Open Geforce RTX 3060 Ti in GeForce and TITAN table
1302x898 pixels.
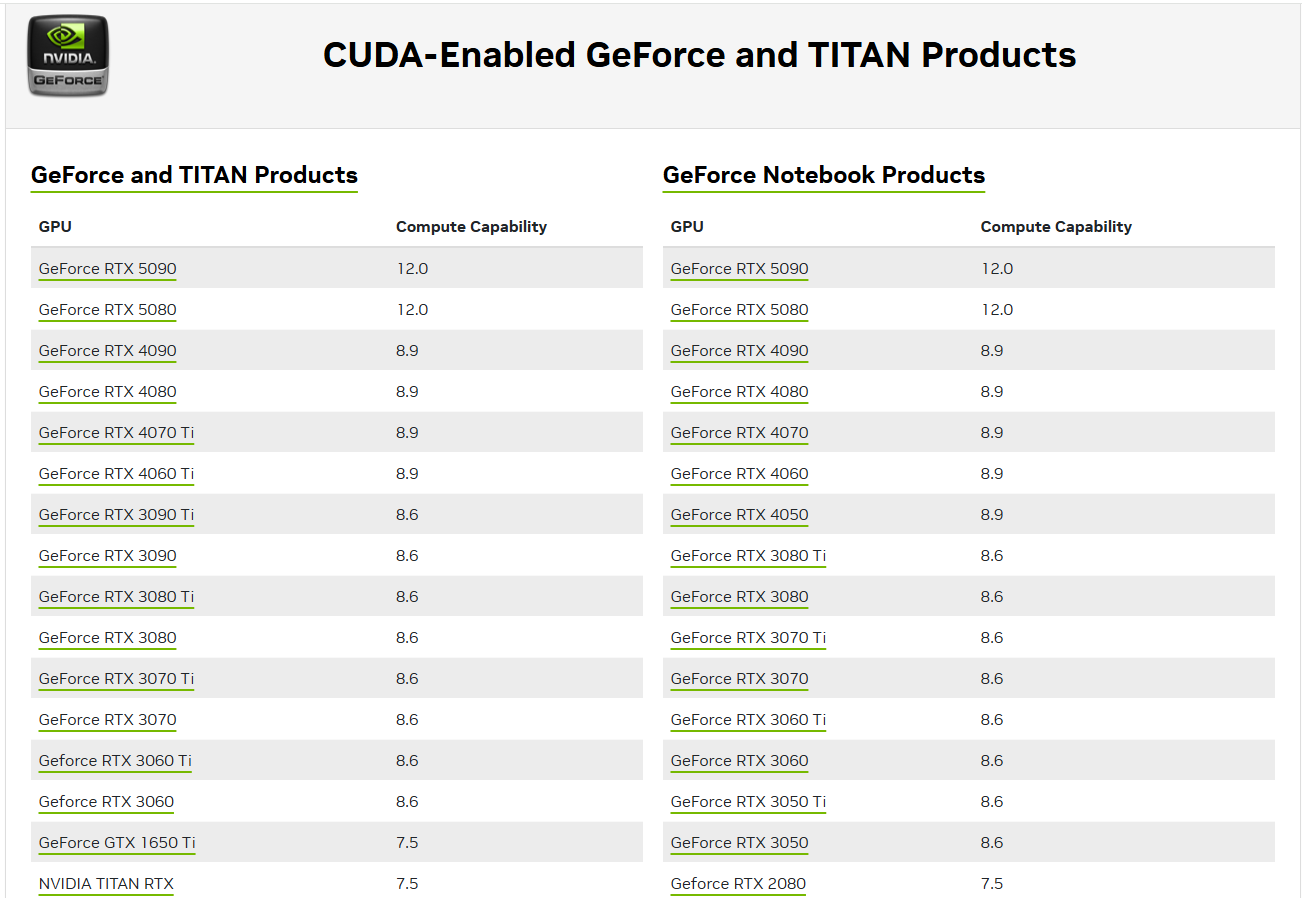(115, 760)
